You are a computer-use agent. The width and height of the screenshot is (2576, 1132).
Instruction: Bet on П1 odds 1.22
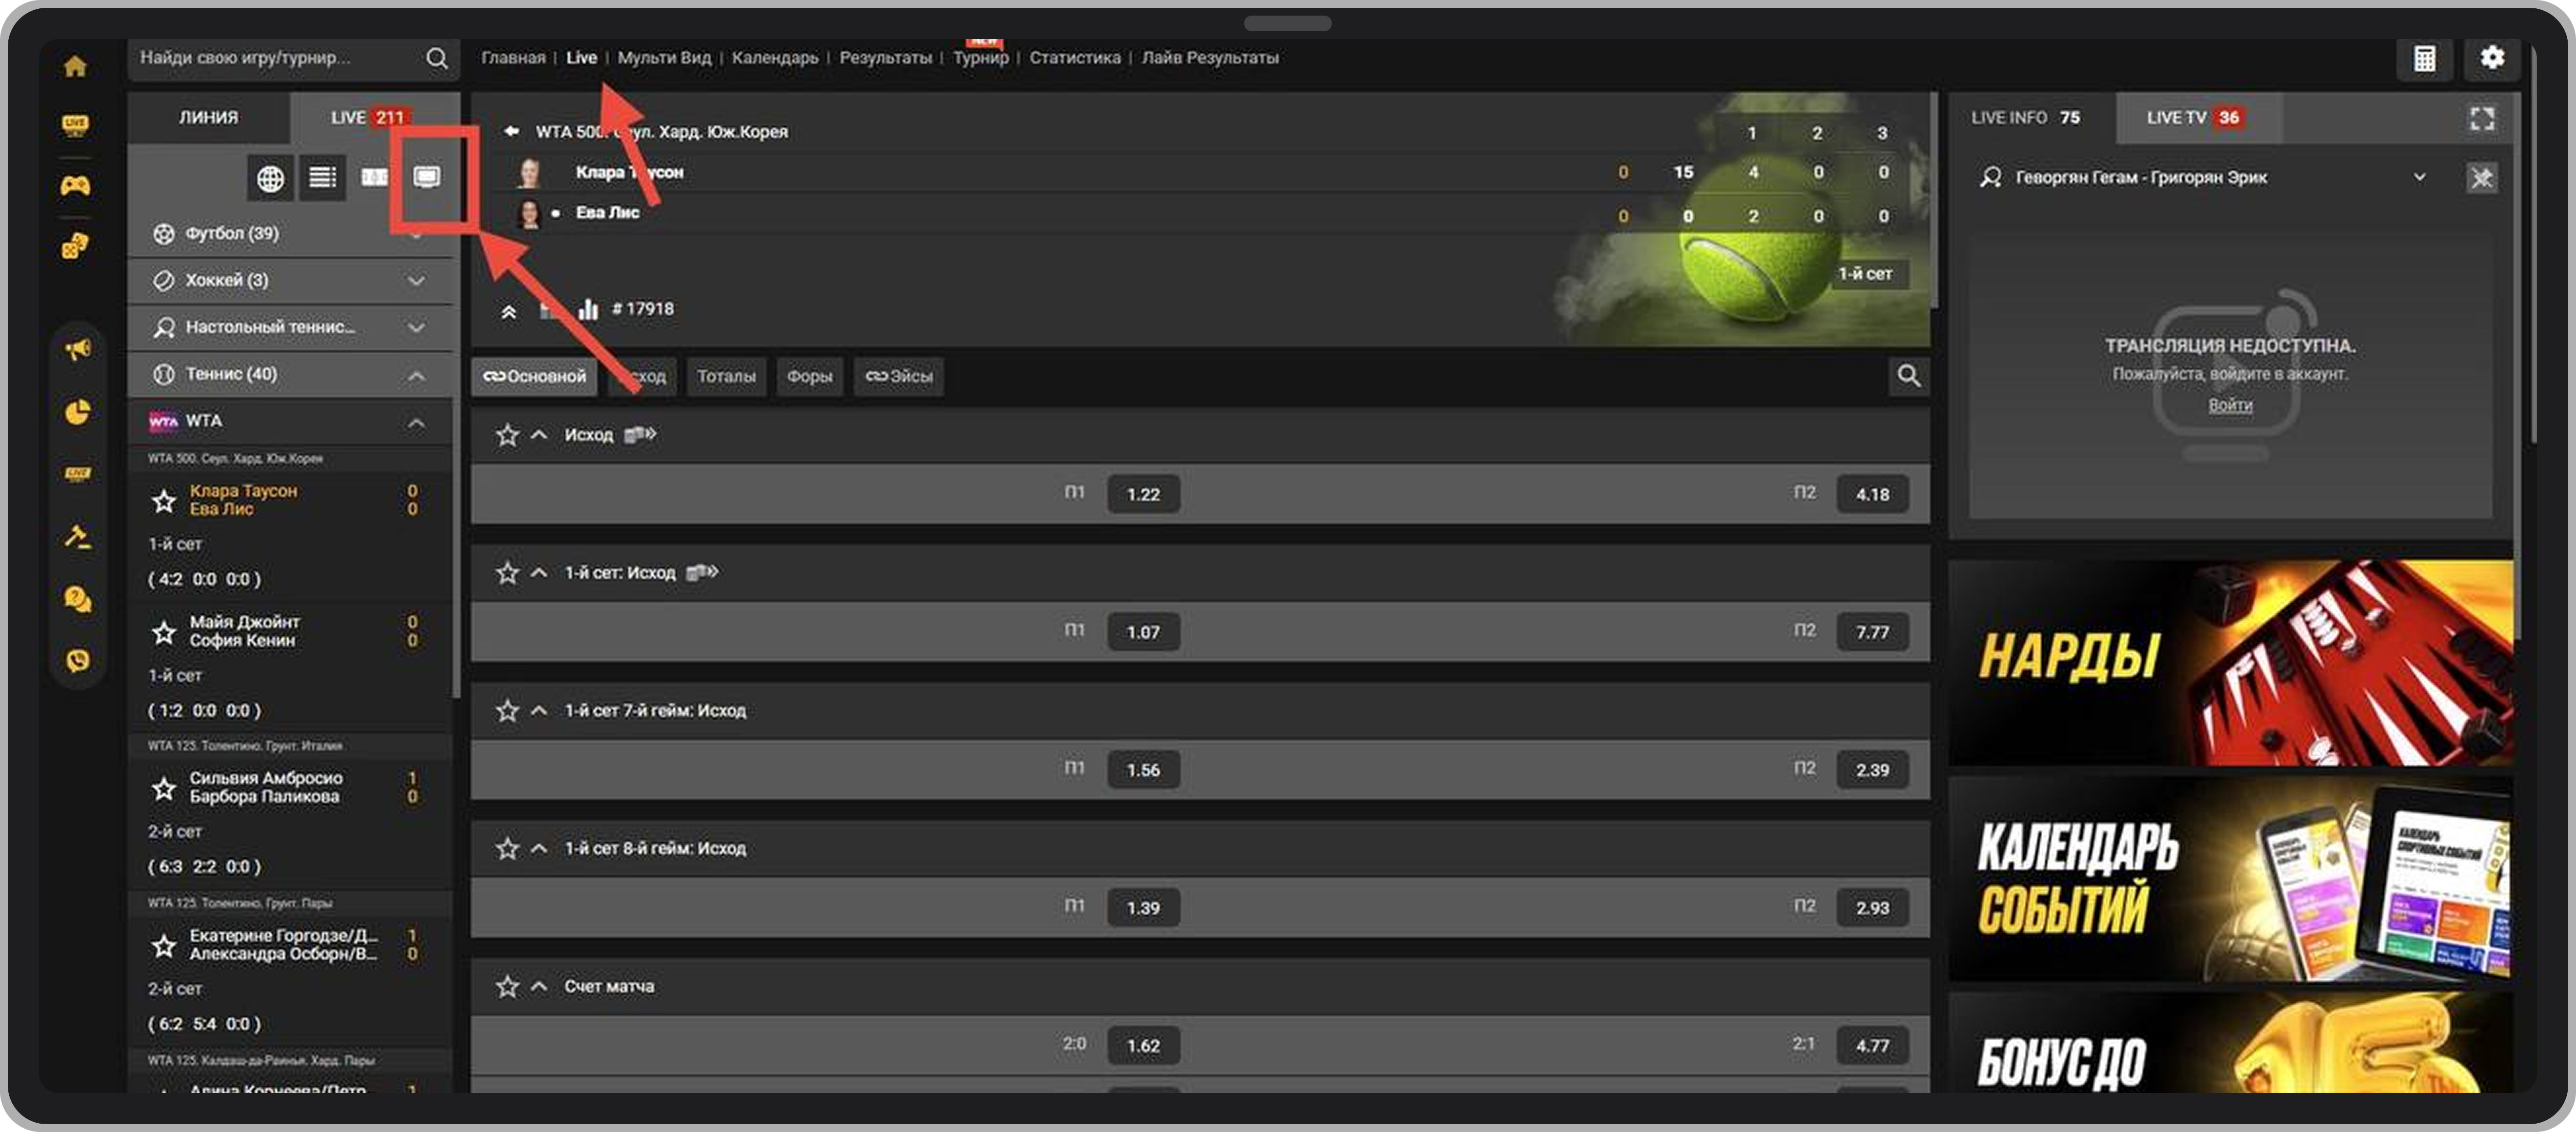tap(1143, 494)
